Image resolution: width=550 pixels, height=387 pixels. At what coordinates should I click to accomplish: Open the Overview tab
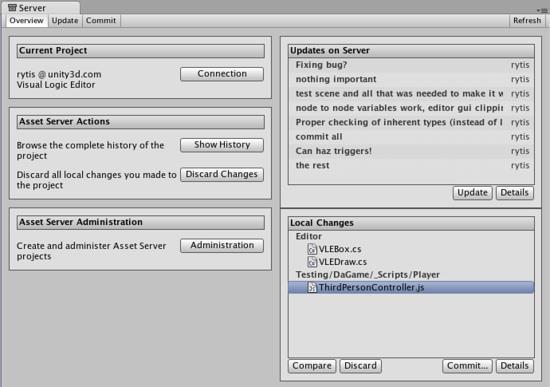[27, 21]
